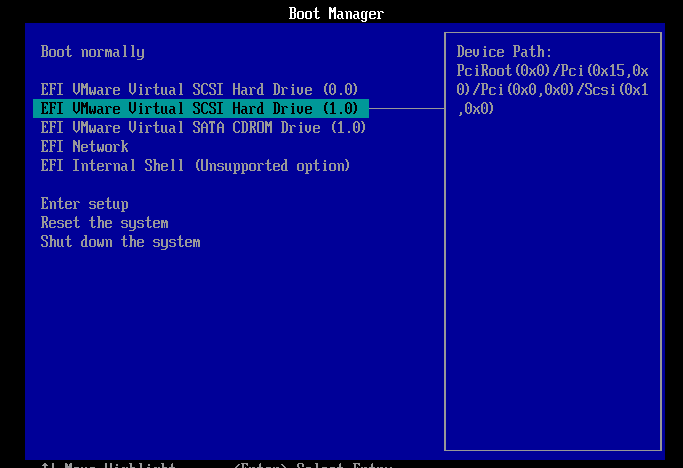Choose the EFI Network boot entry
The height and width of the screenshot is (468, 683).
click(x=85, y=147)
